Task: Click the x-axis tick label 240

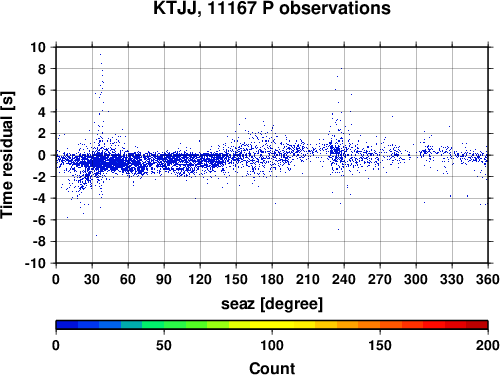Action: pos(344,279)
